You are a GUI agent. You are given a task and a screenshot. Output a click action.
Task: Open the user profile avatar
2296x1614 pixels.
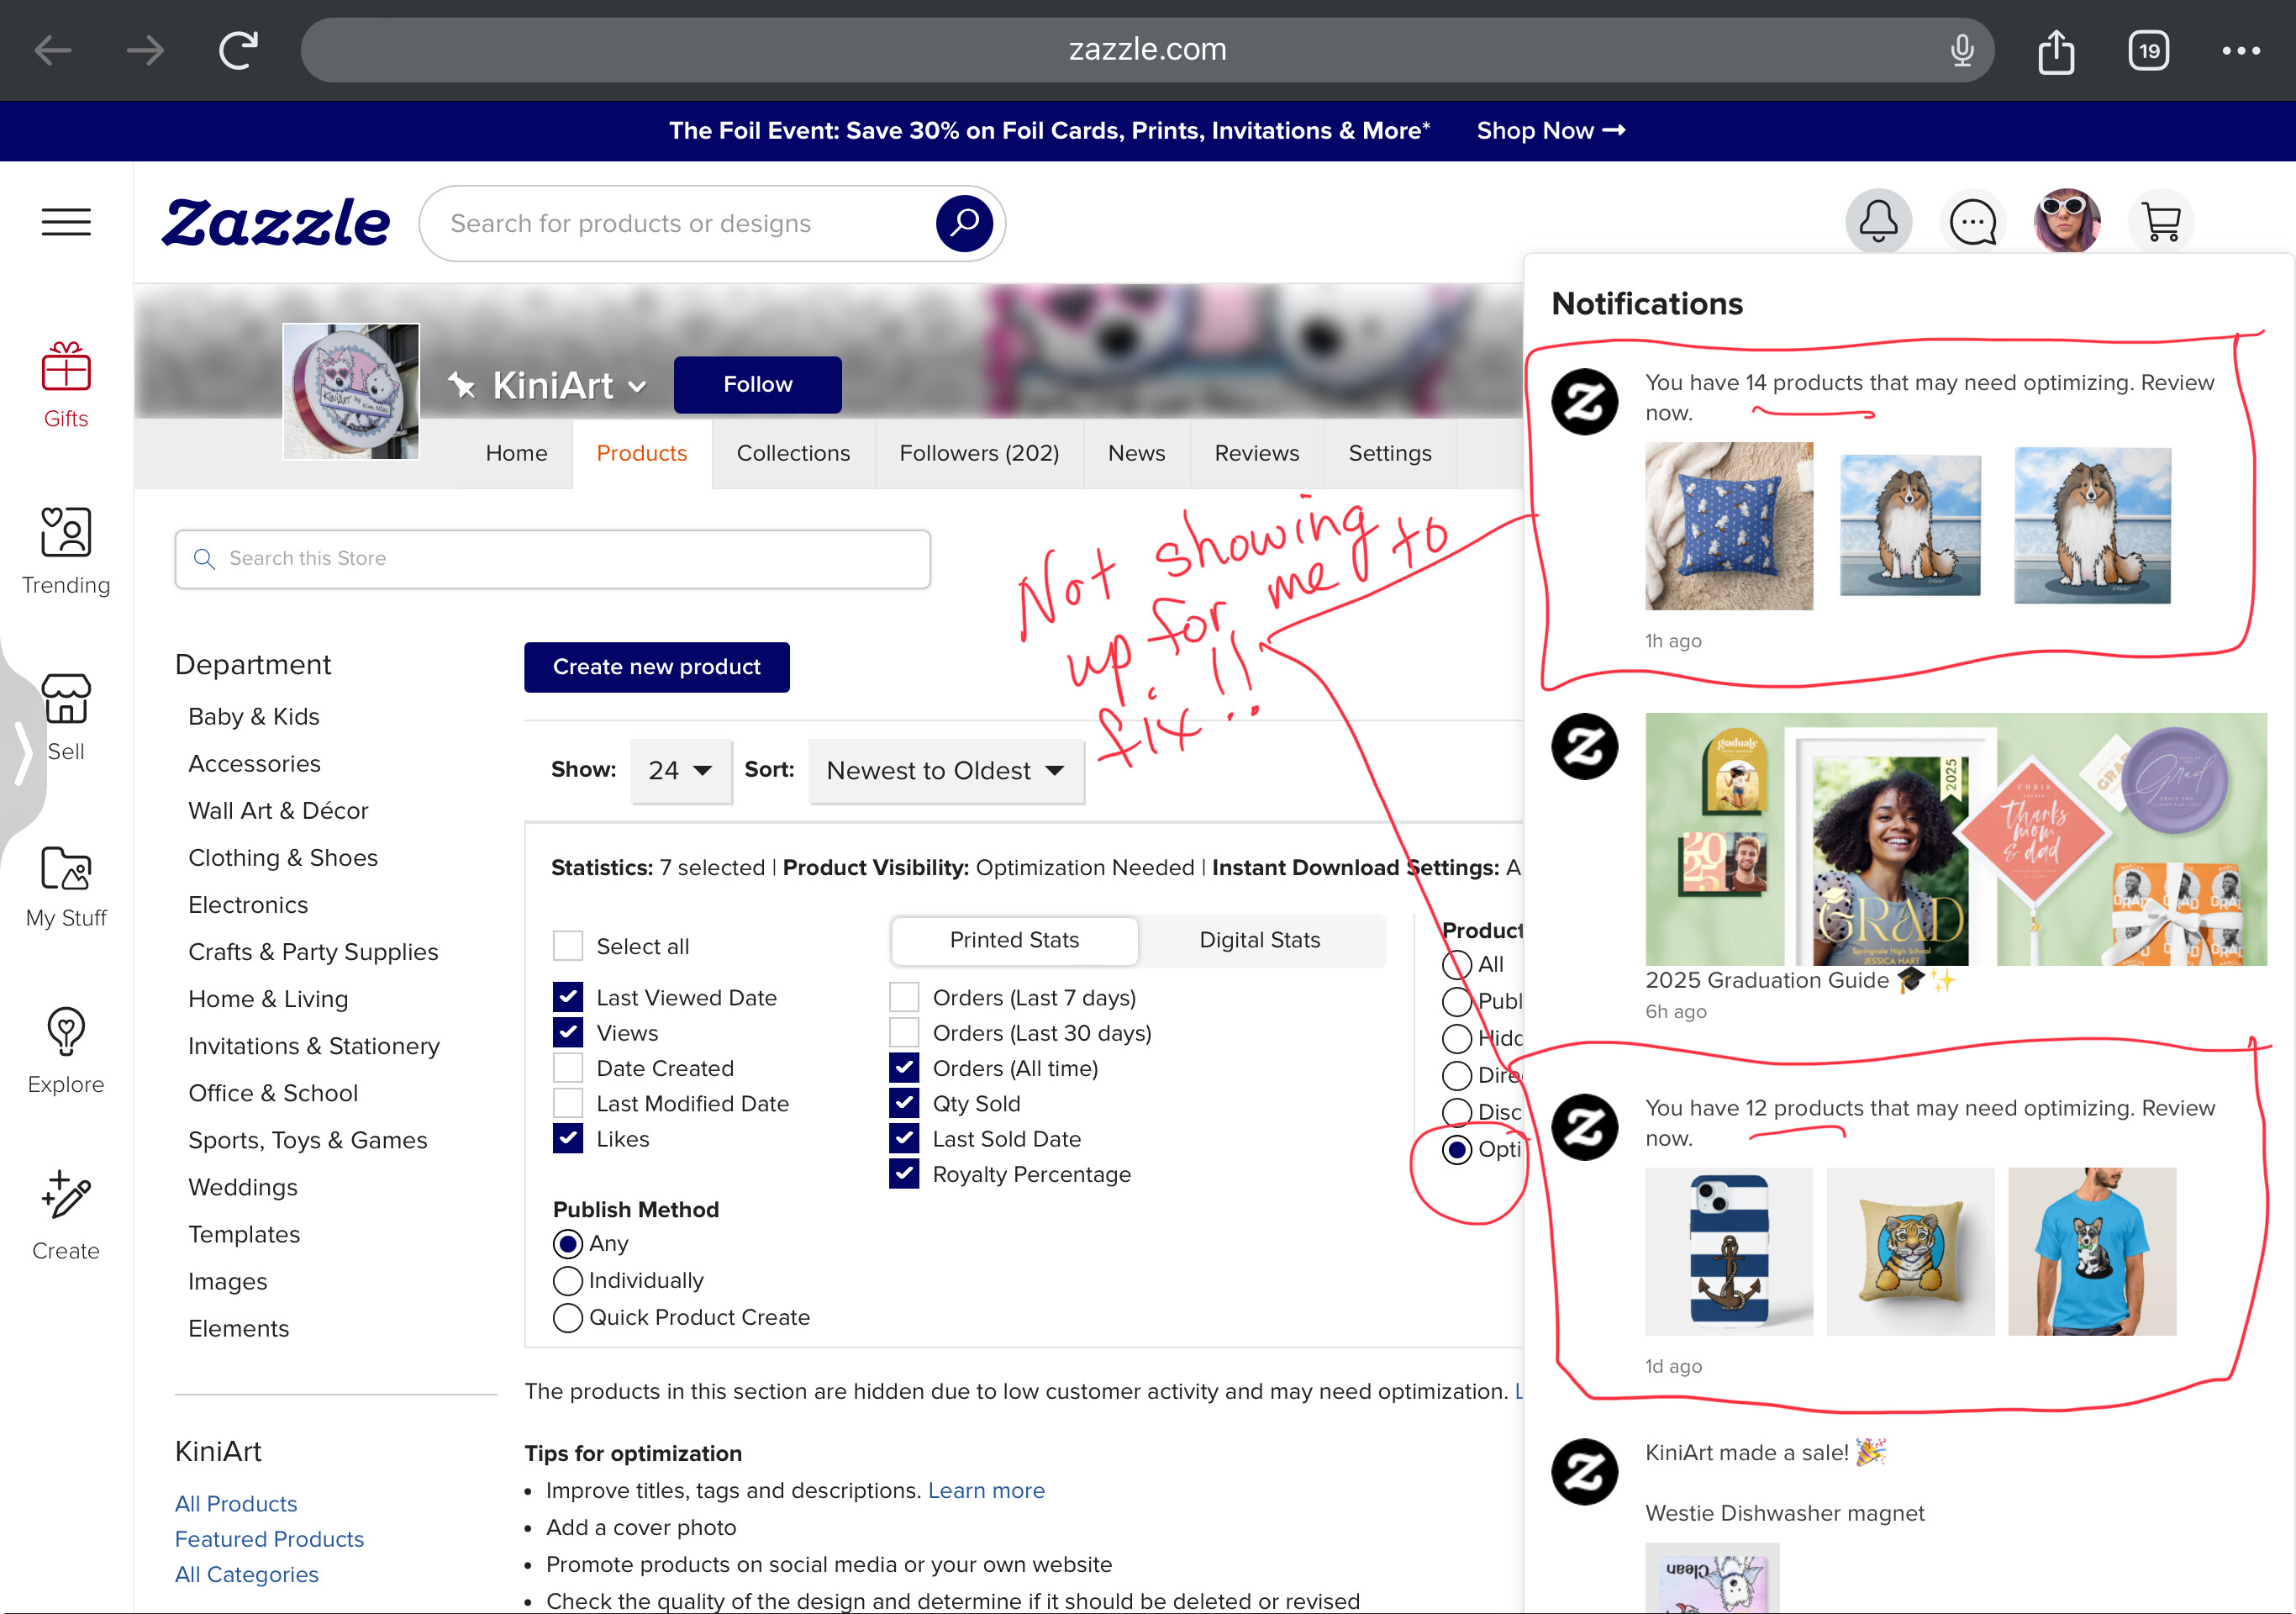[2066, 221]
